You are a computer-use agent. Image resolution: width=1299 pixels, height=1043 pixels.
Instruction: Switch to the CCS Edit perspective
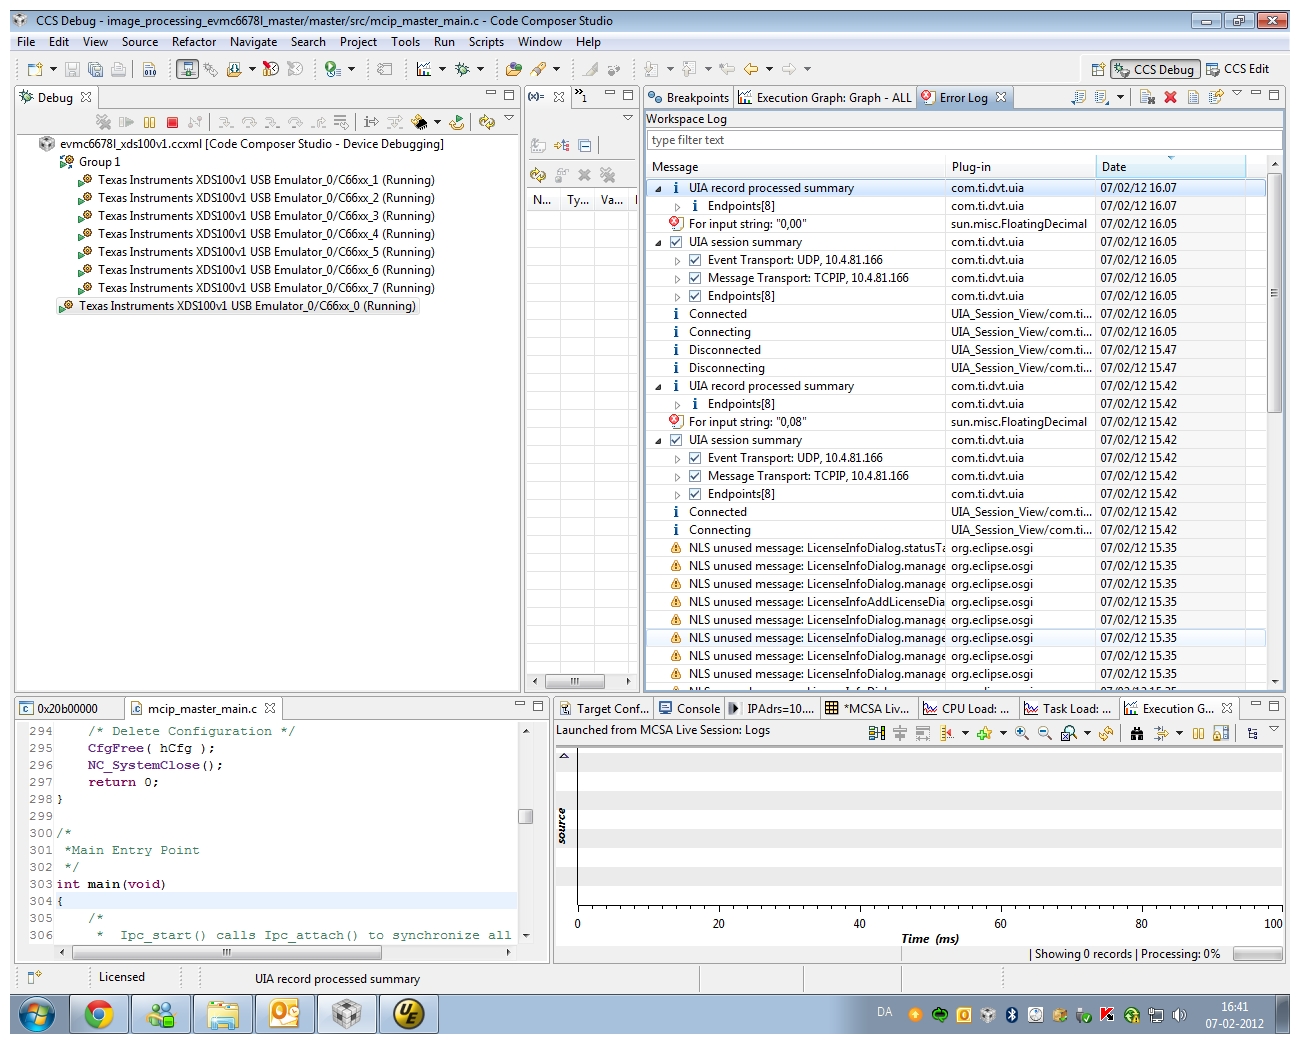(1238, 69)
